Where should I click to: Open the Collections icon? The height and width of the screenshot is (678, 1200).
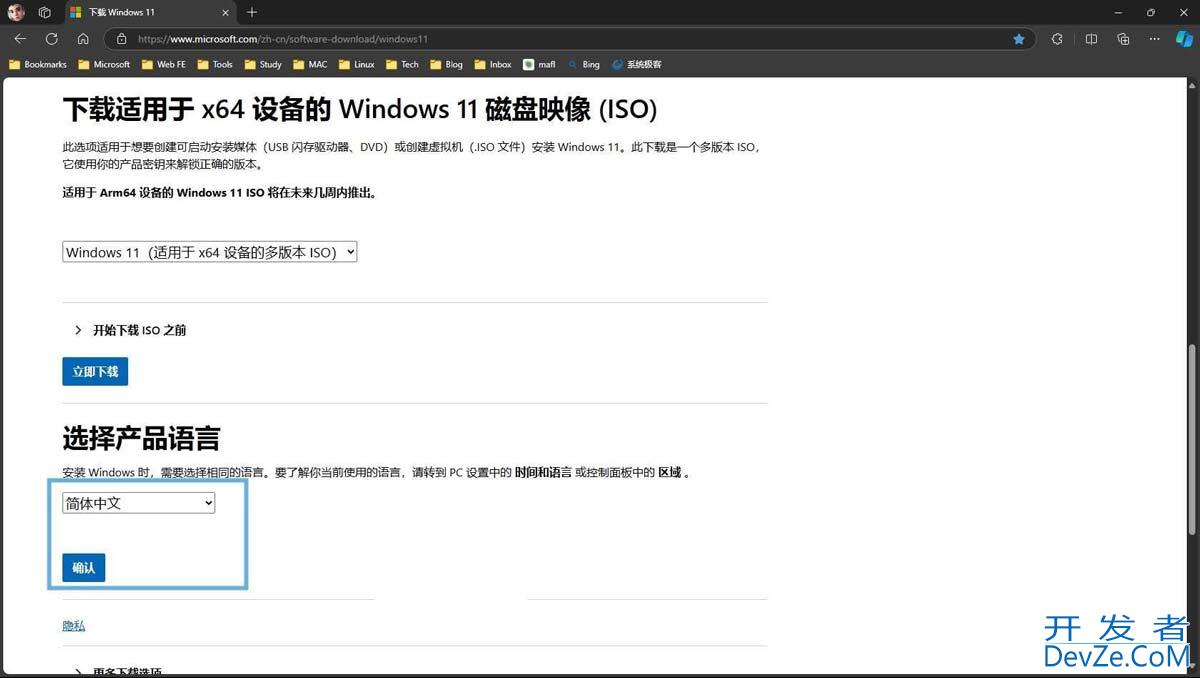tap(1123, 39)
